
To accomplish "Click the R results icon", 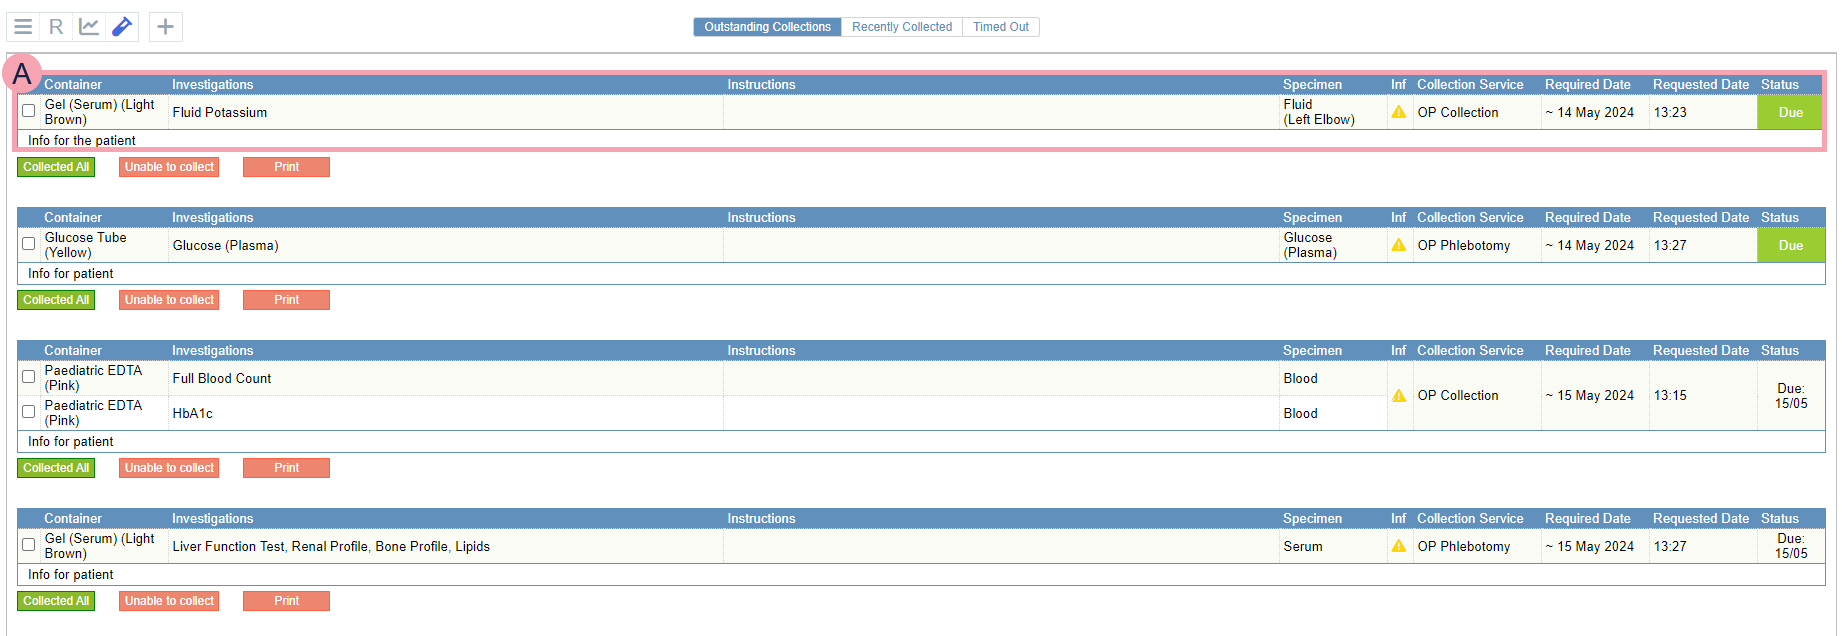I will click(56, 27).
